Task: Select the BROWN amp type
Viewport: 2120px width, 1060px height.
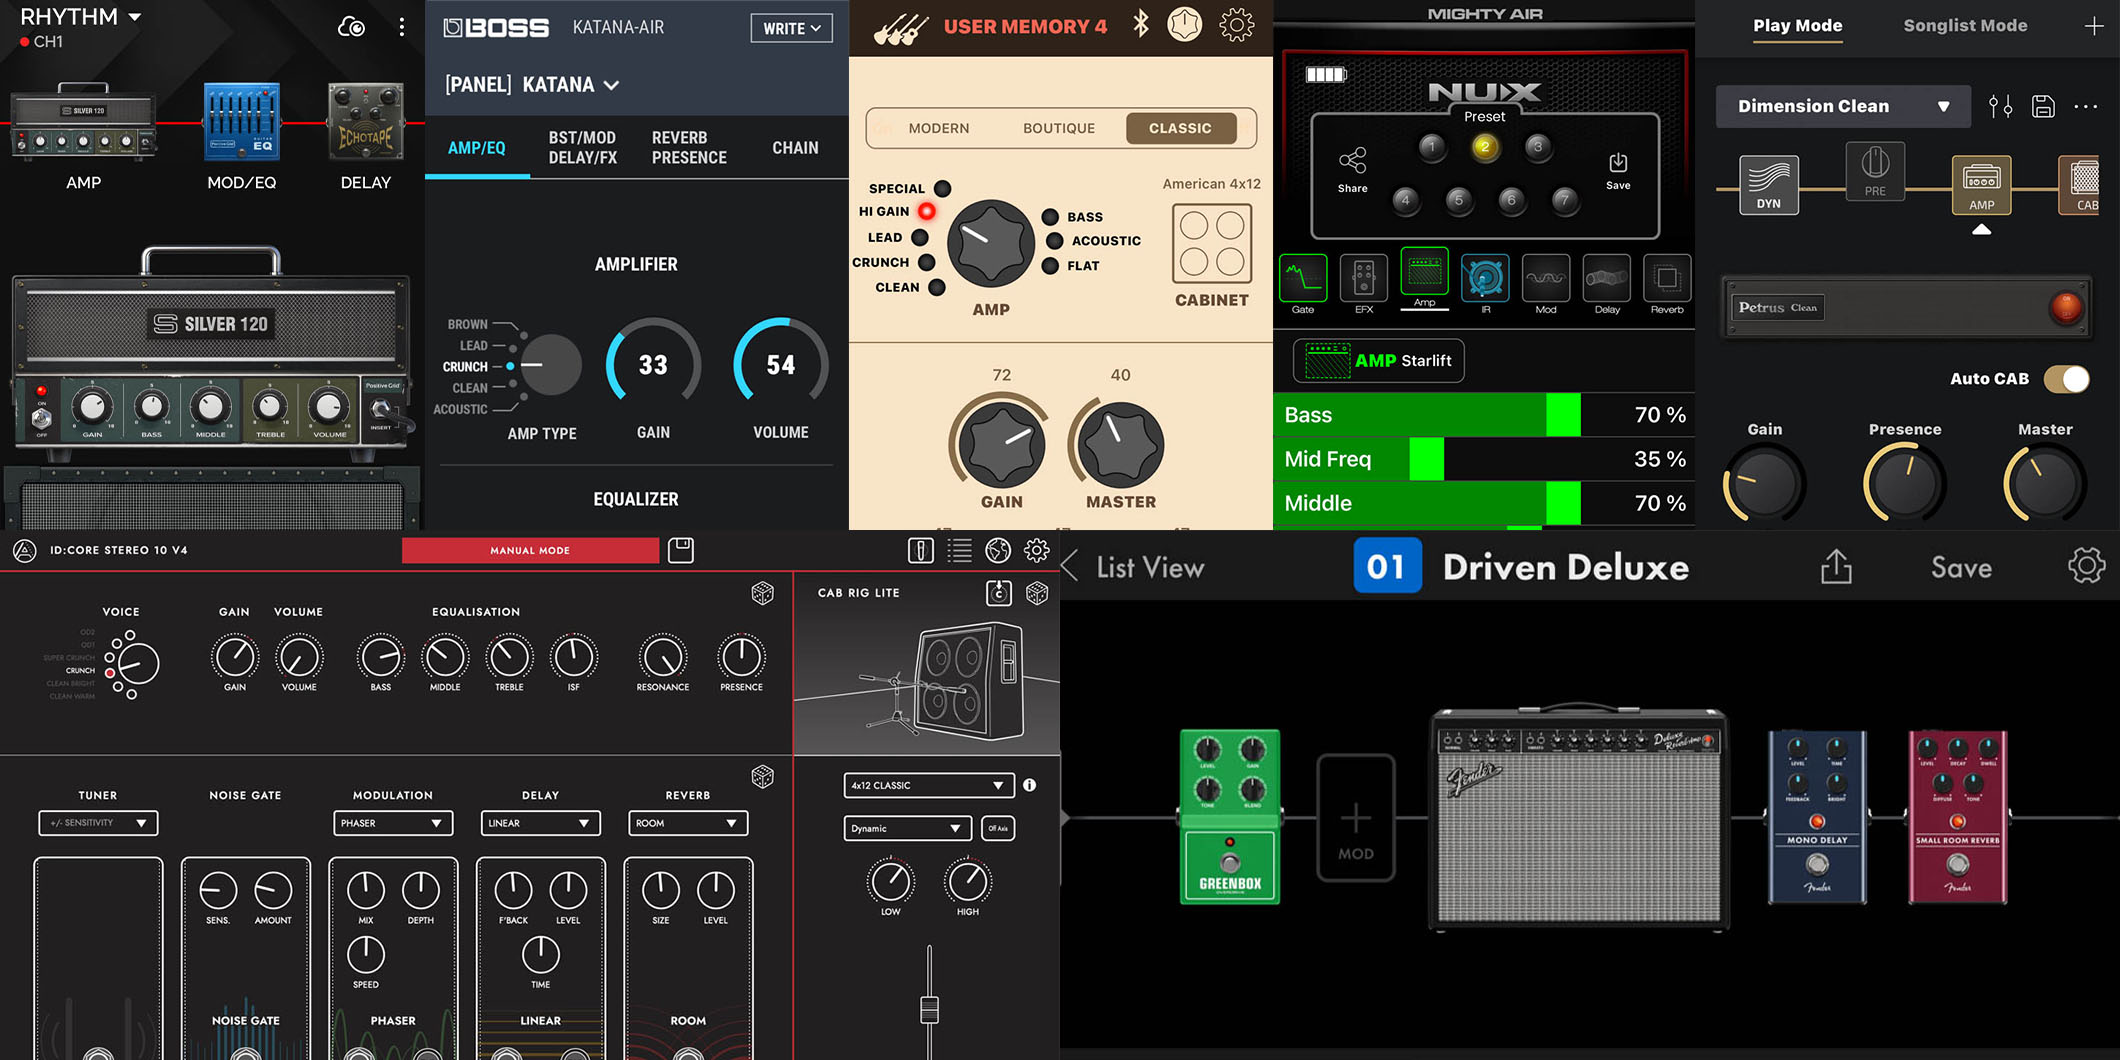Action: pyautogui.click(x=467, y=324)
